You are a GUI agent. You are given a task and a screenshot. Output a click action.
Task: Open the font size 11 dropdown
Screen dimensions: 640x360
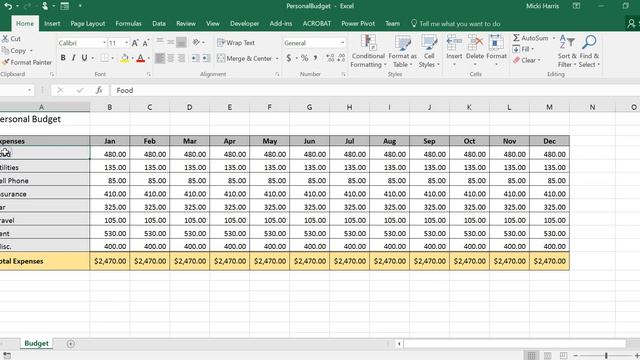126,43
